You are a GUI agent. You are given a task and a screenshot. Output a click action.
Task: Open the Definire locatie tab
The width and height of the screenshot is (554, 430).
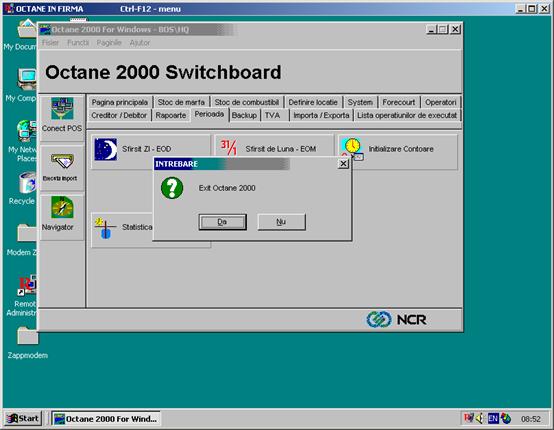[313, 102]
